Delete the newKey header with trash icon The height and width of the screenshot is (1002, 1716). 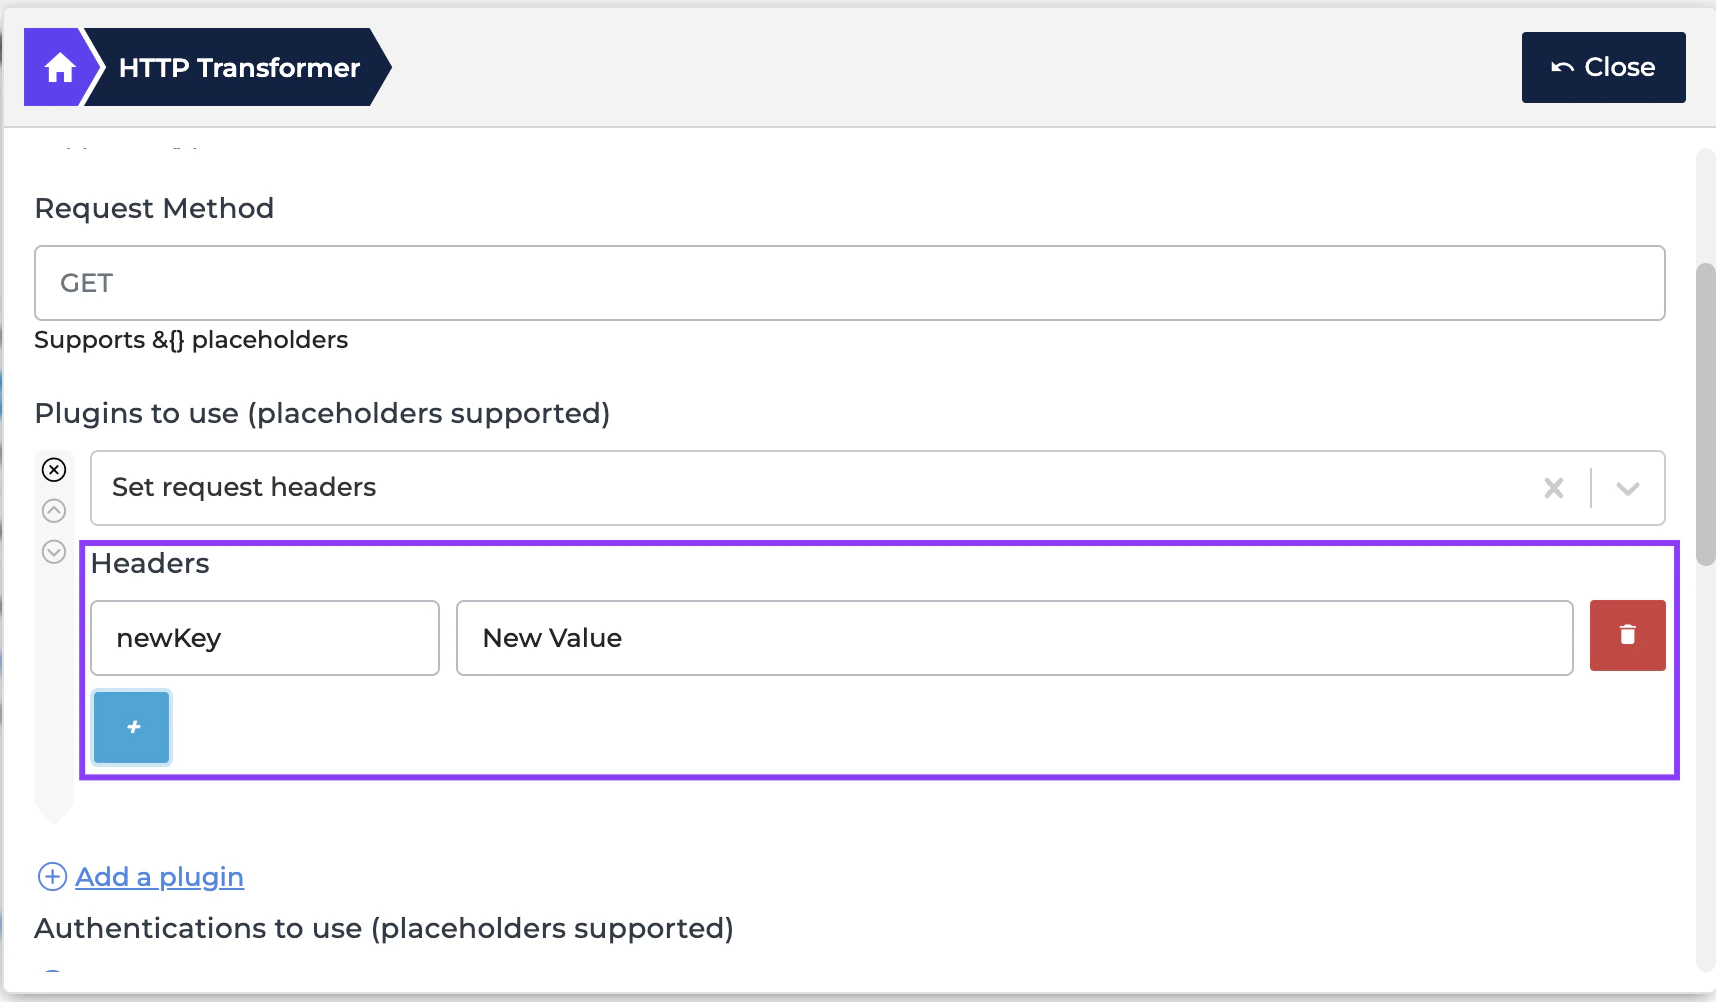coord(1627,635)
